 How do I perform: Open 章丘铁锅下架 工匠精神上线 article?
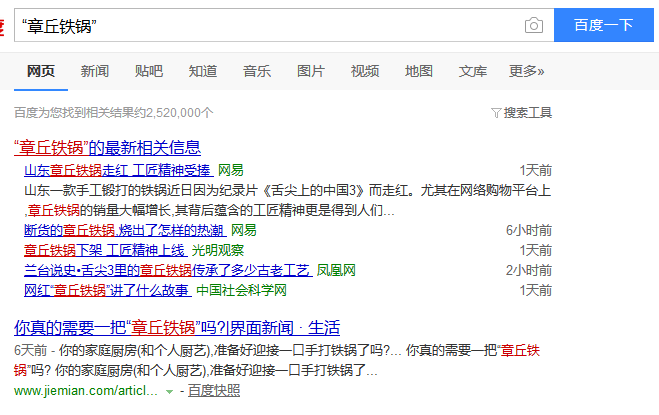(x=105, y=251)
